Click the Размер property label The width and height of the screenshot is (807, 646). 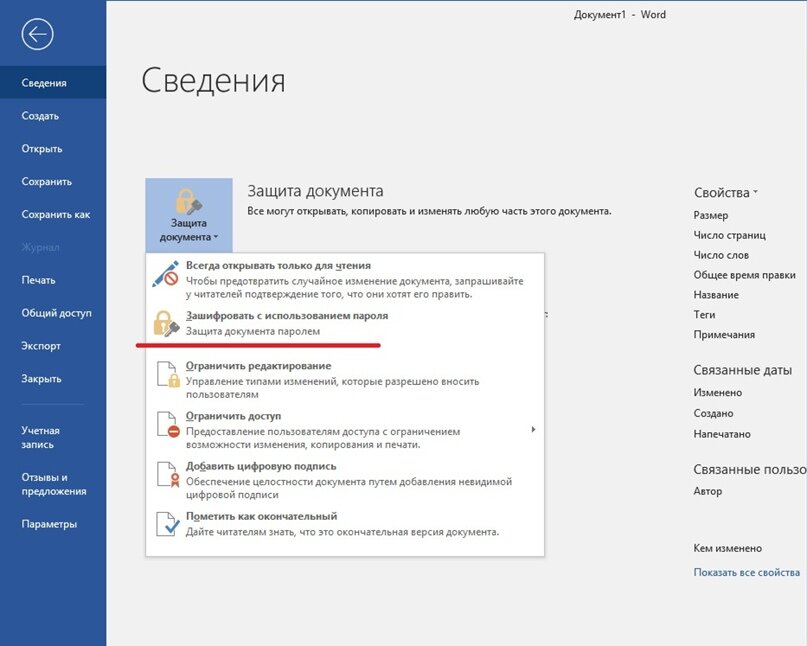[x=710, y=215]
